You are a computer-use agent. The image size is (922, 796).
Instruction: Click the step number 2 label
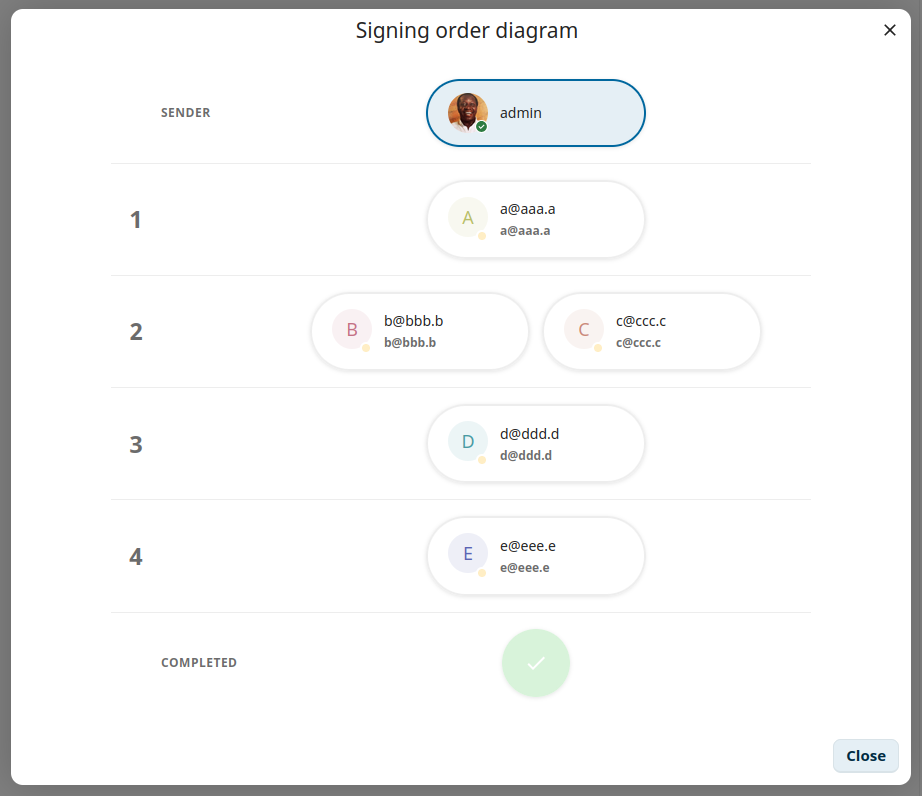136,331
